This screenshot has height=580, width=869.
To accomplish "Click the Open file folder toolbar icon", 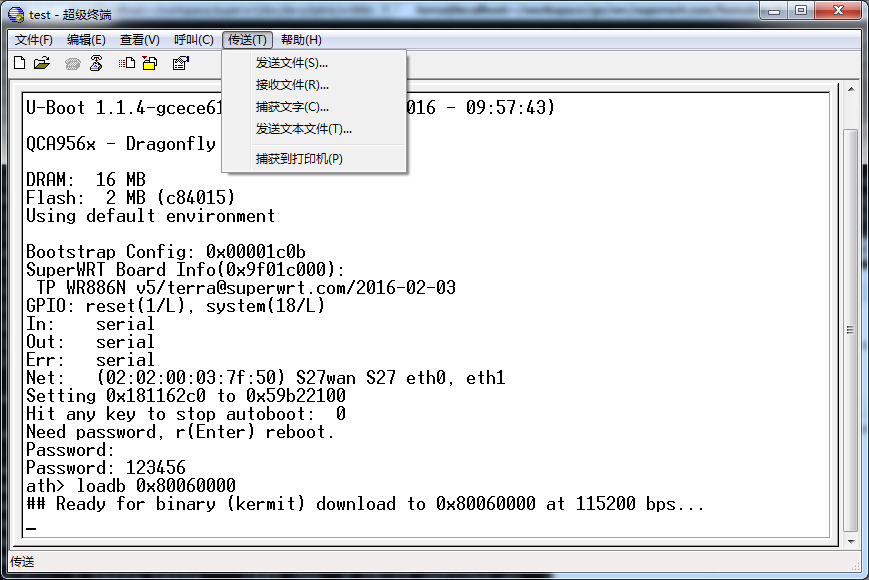I will point(42,63).
